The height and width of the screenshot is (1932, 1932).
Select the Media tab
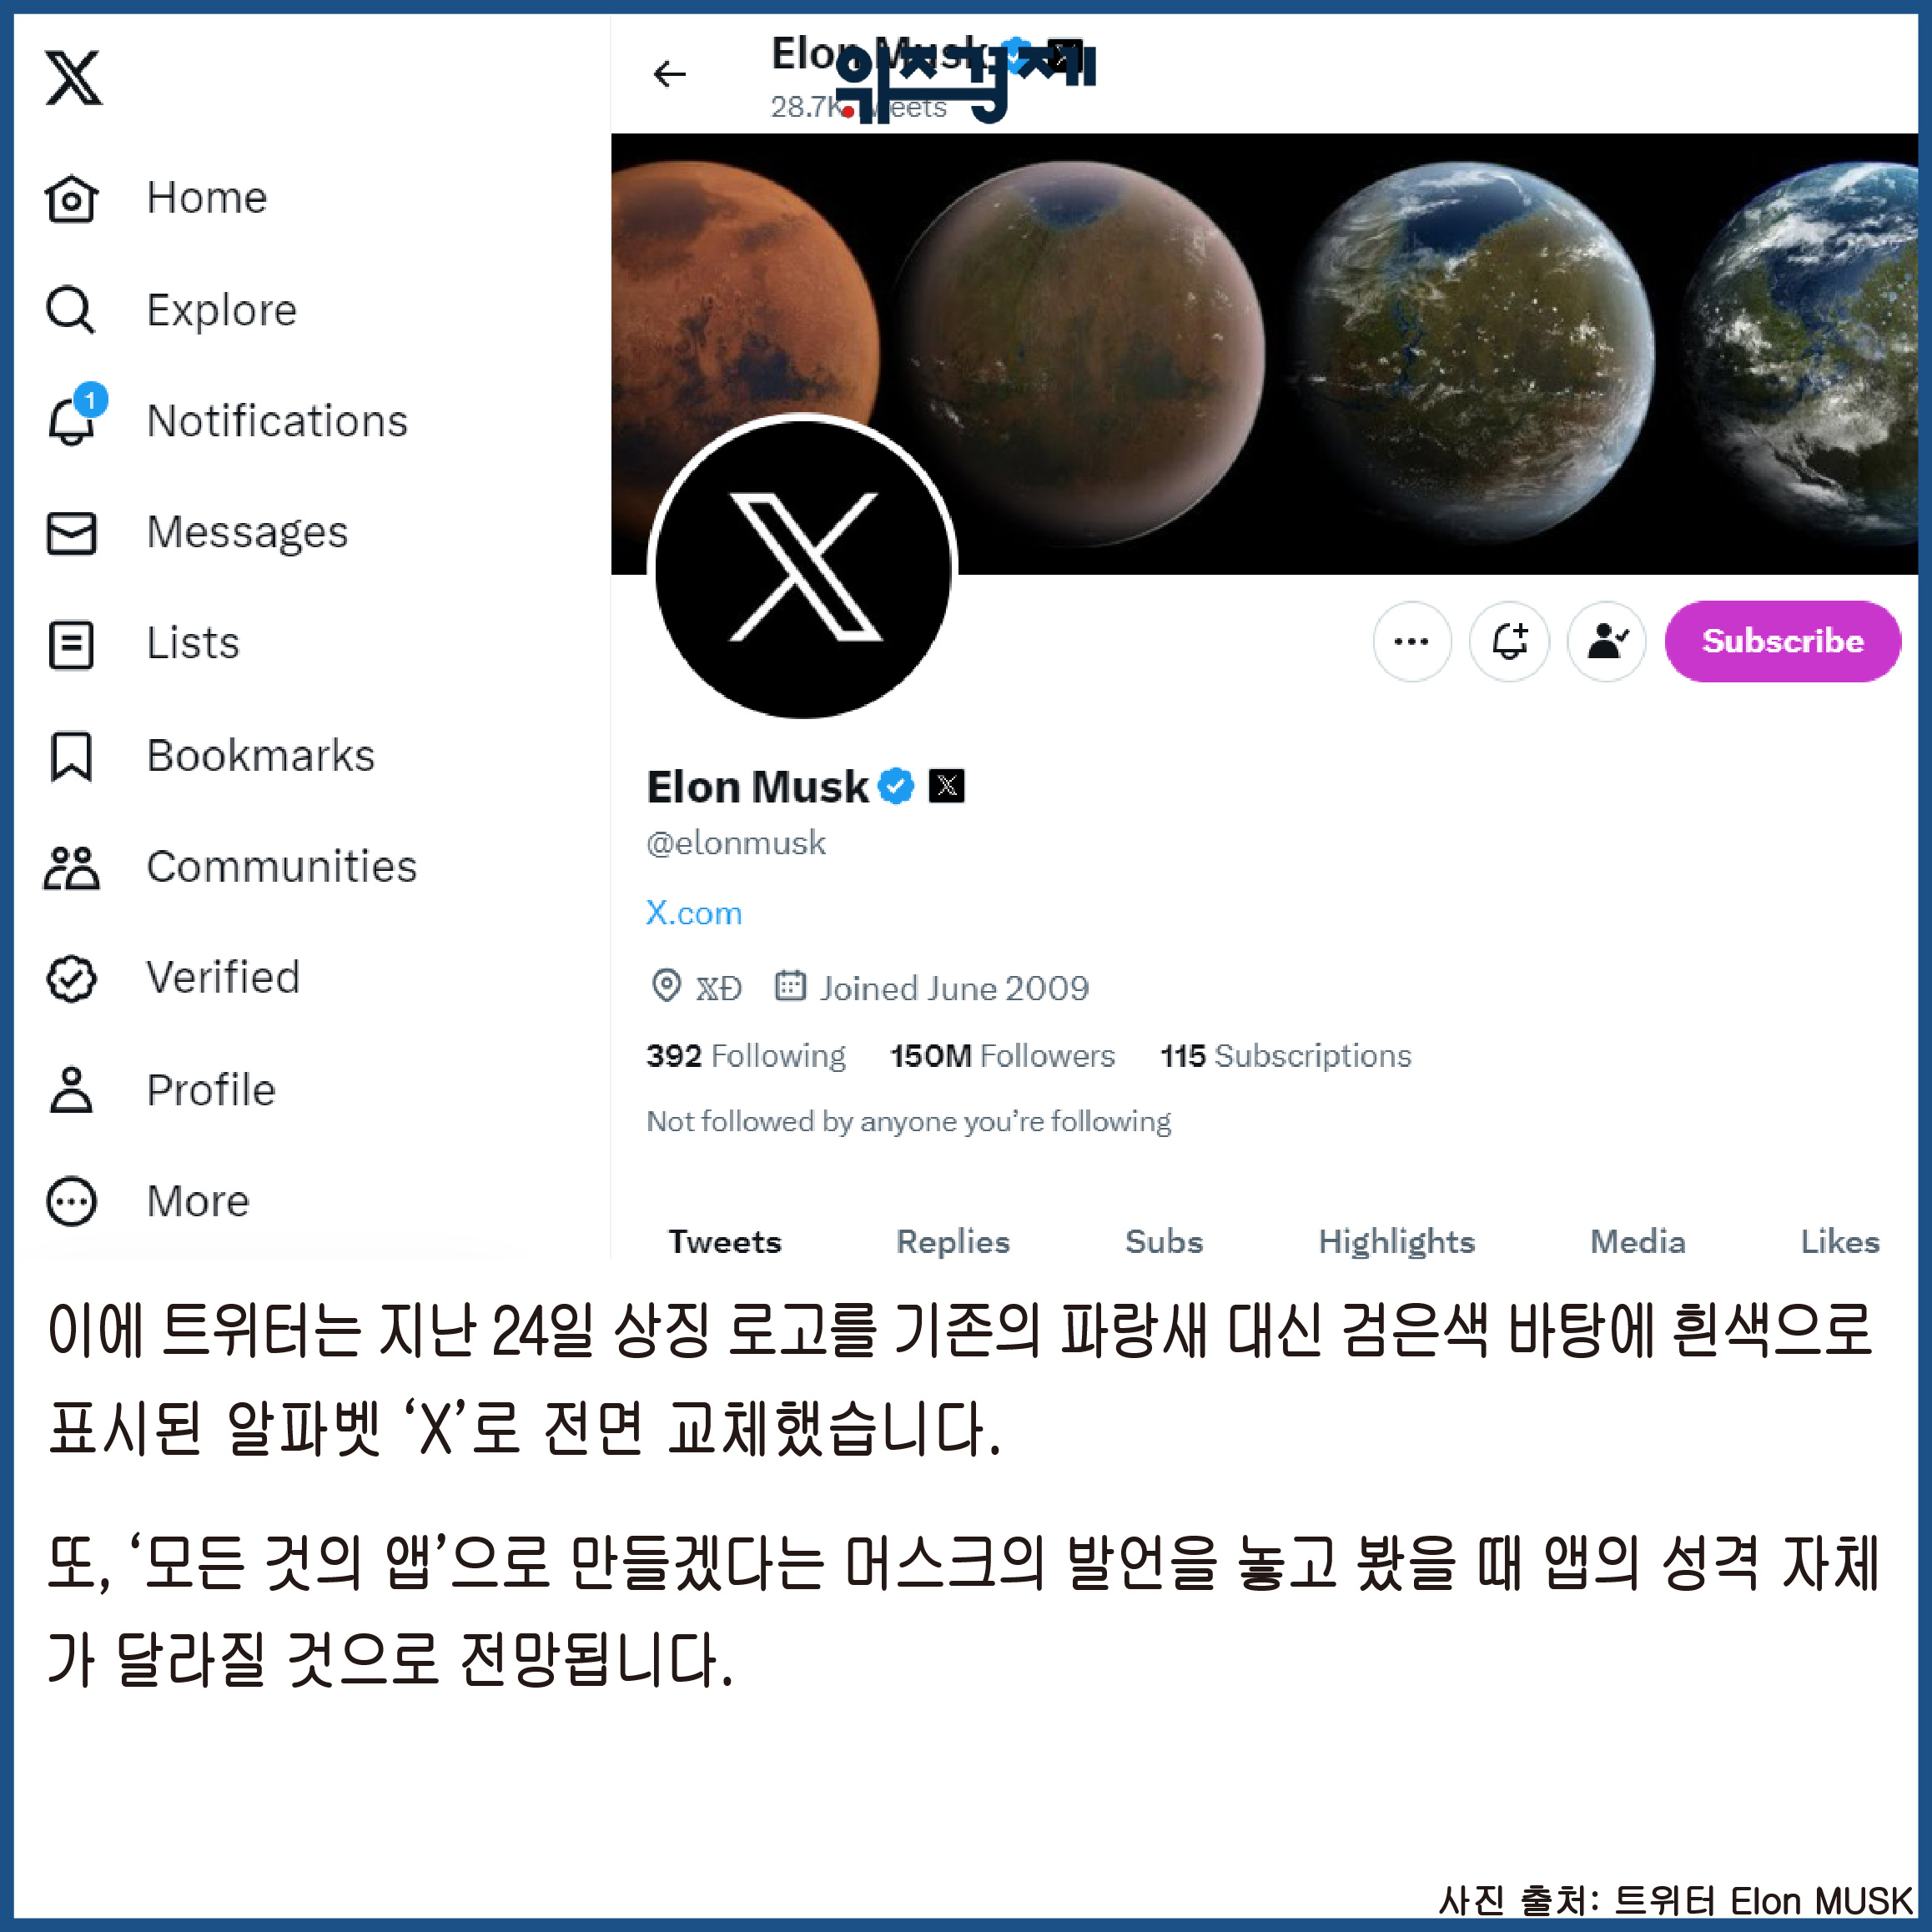coord(1637,1241)
